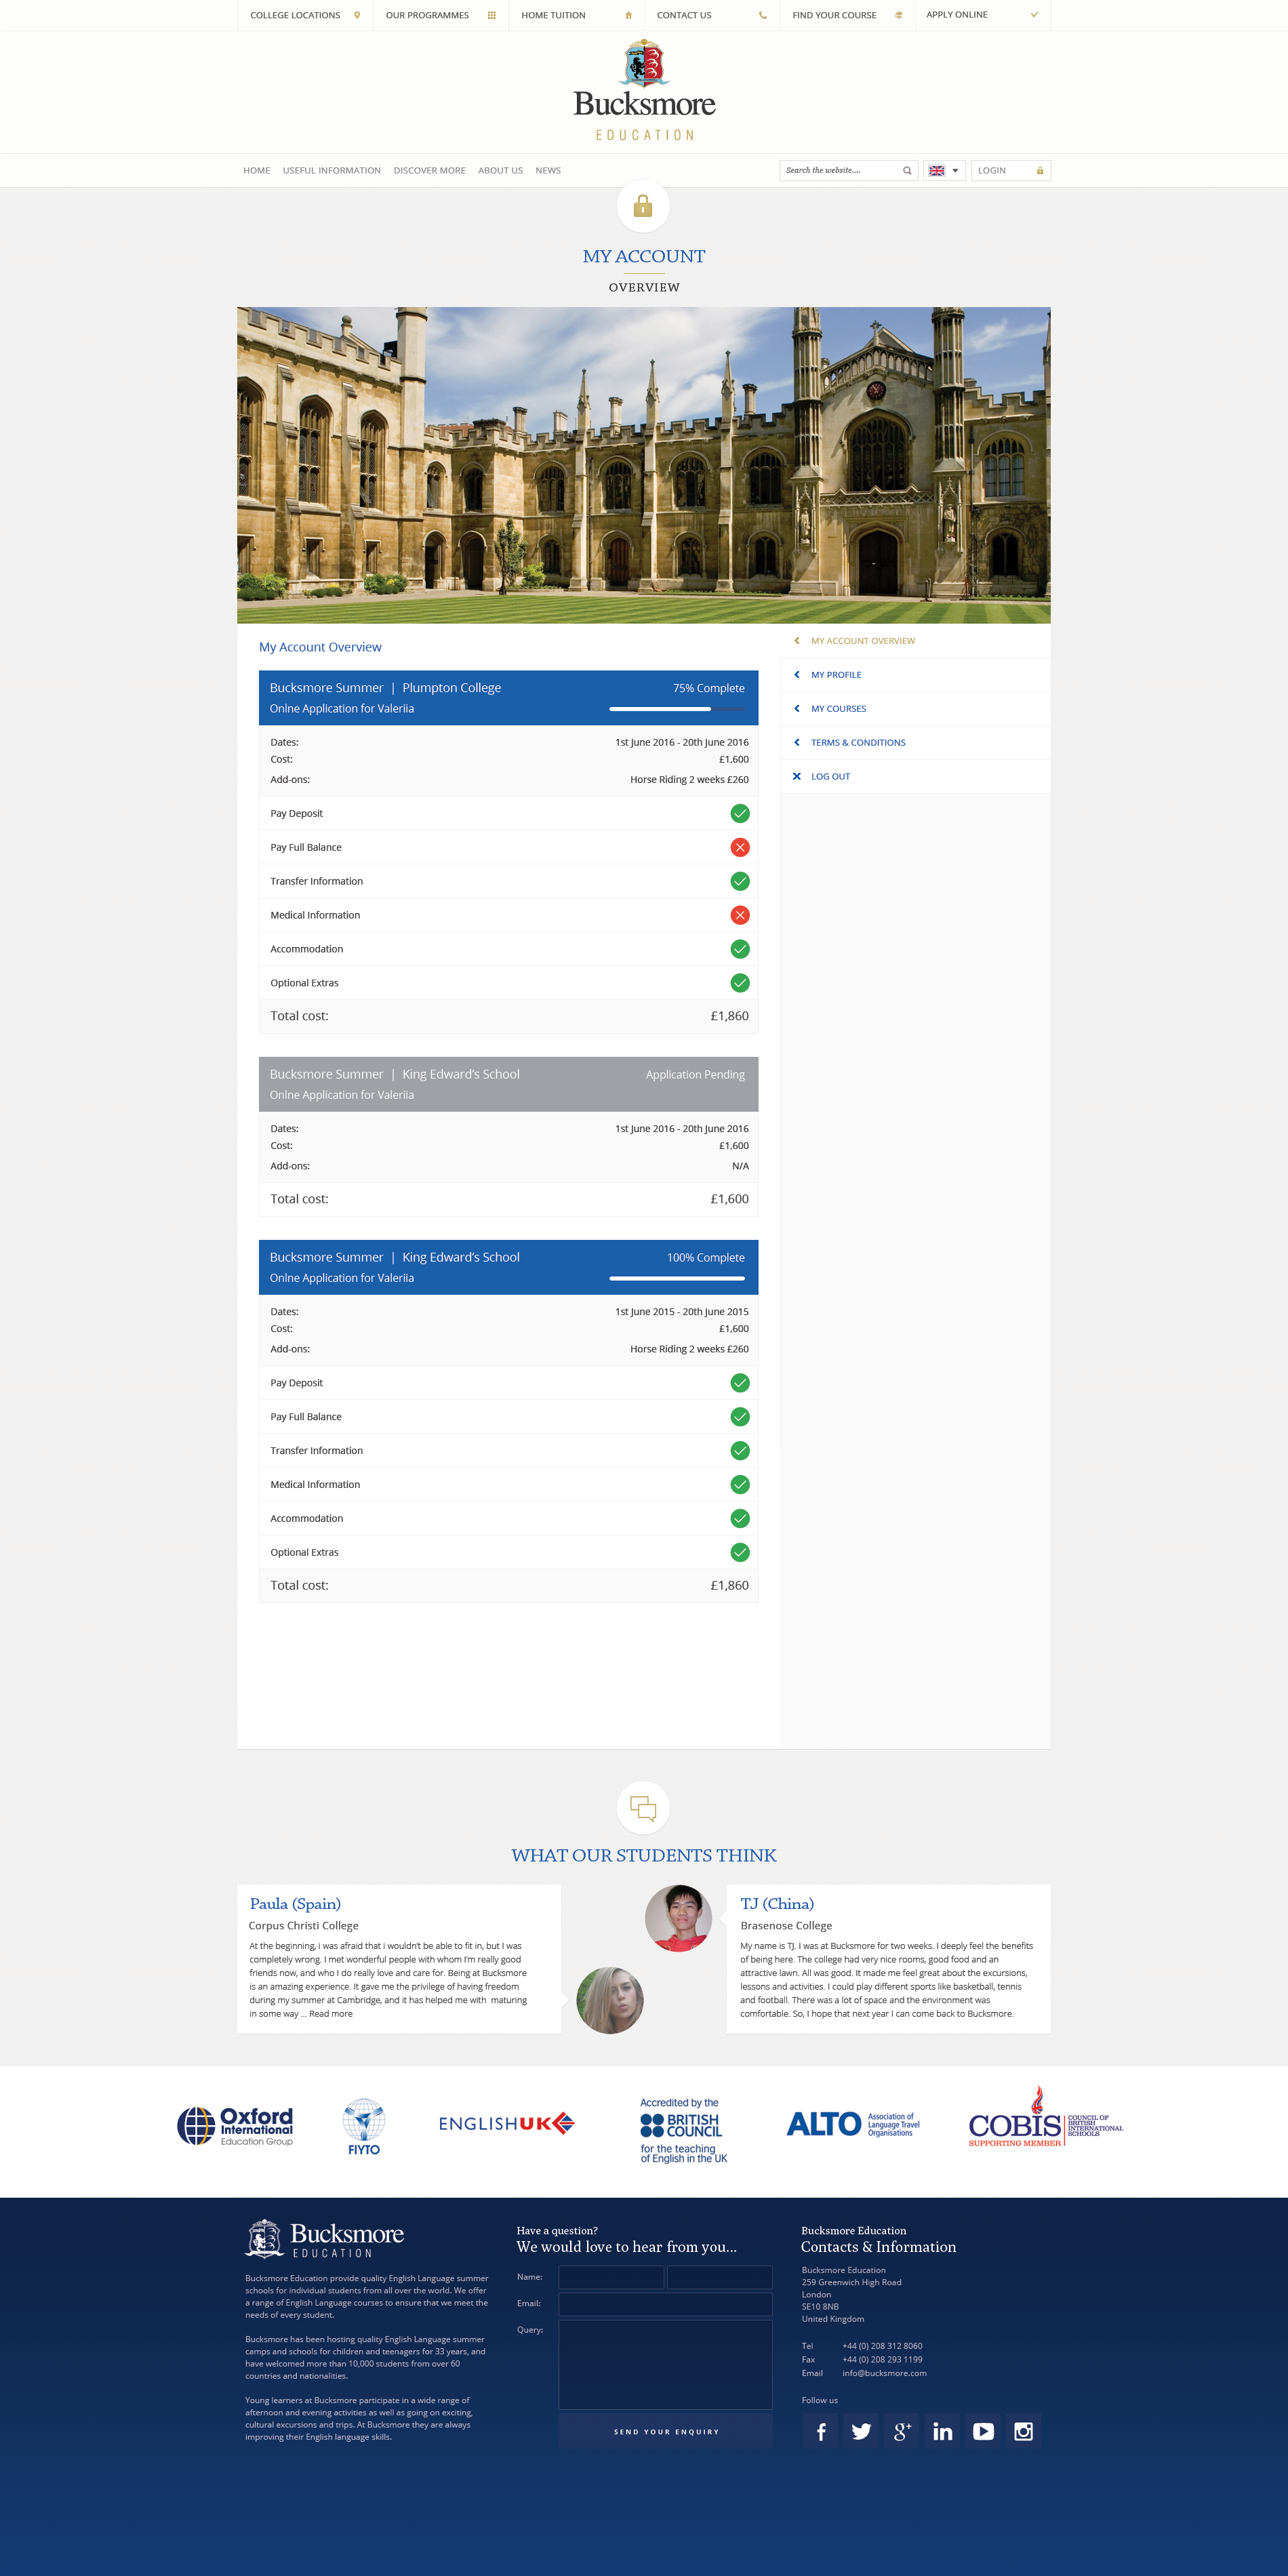The height and width of the screenshot is (2576, 1288).
Task: Click Paula (Spain) testimonial heading
Action: tap(295, 1904)
